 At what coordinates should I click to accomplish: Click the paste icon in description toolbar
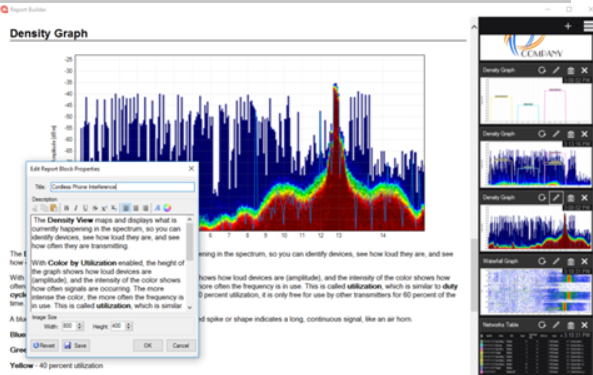click(54, 208)
